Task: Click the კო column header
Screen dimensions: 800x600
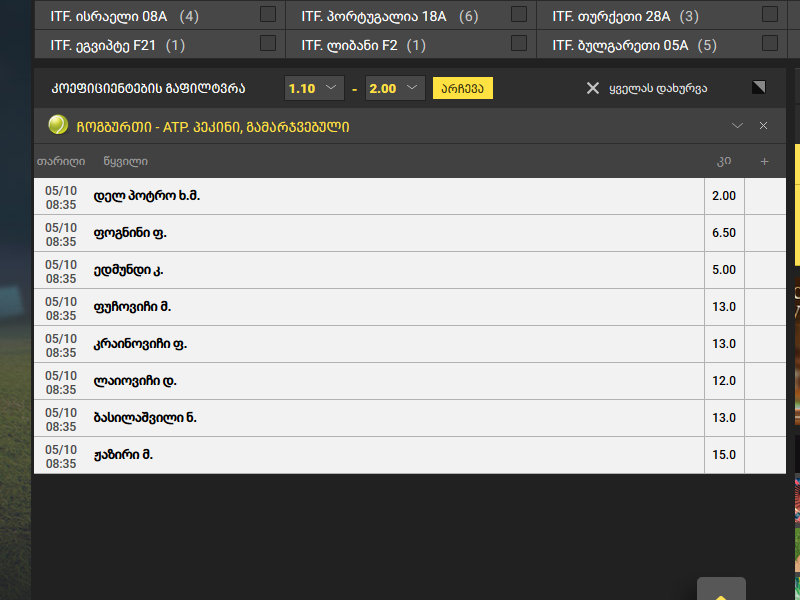Action: [x=724, y=161]
